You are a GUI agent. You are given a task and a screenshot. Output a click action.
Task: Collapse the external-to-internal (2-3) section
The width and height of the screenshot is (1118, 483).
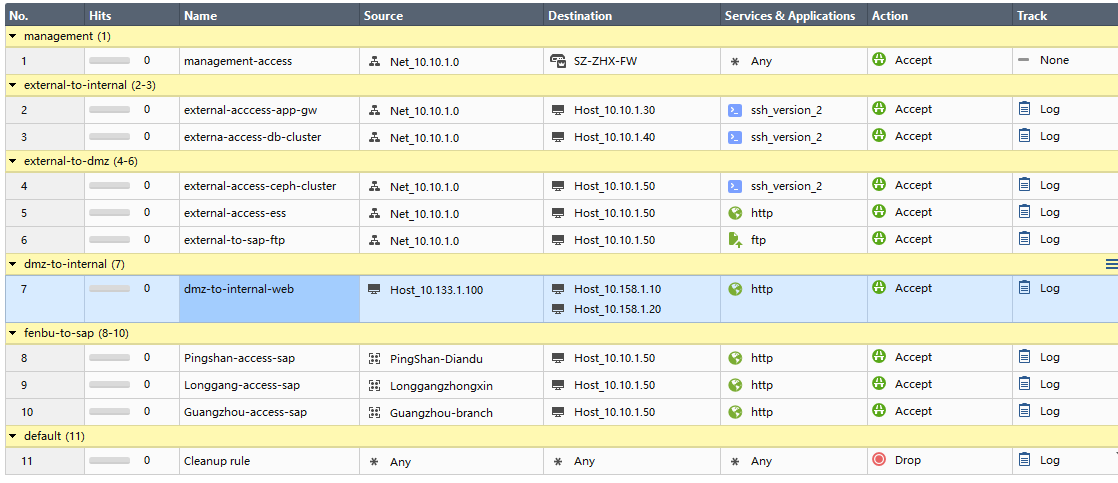(13, 85)
